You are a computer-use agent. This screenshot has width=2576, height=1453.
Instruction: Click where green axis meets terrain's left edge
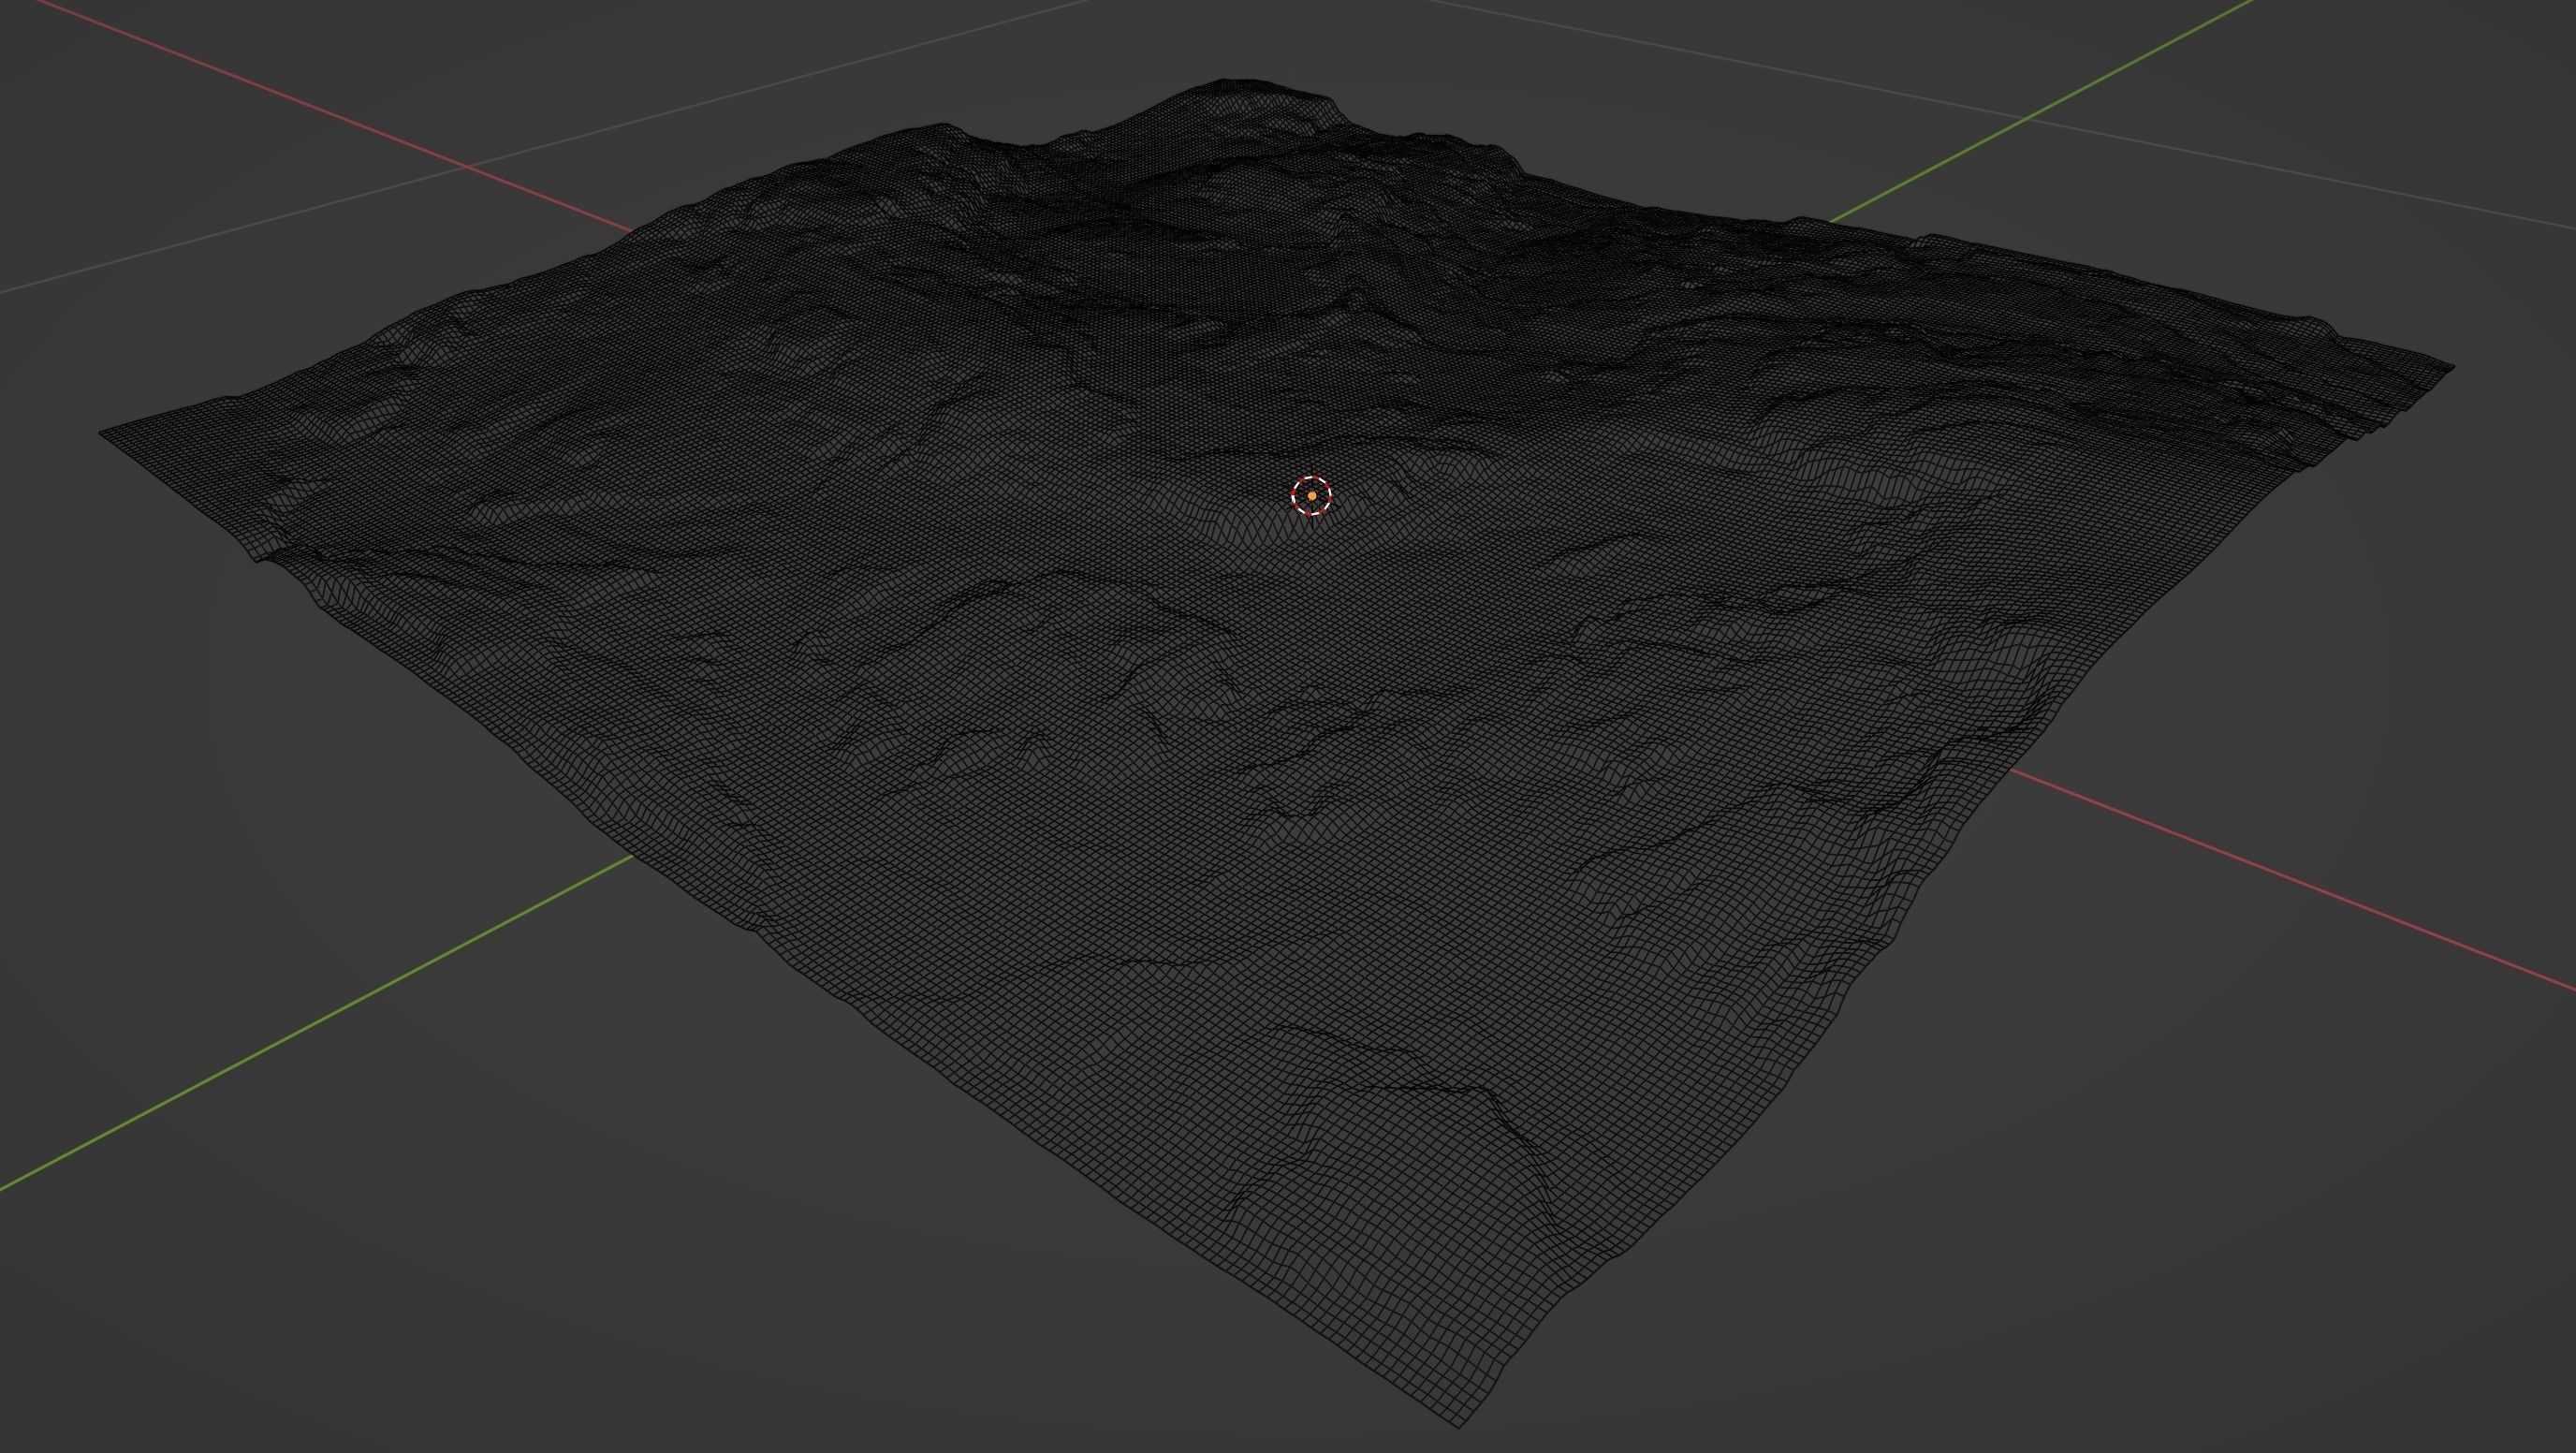click(634, 855)
